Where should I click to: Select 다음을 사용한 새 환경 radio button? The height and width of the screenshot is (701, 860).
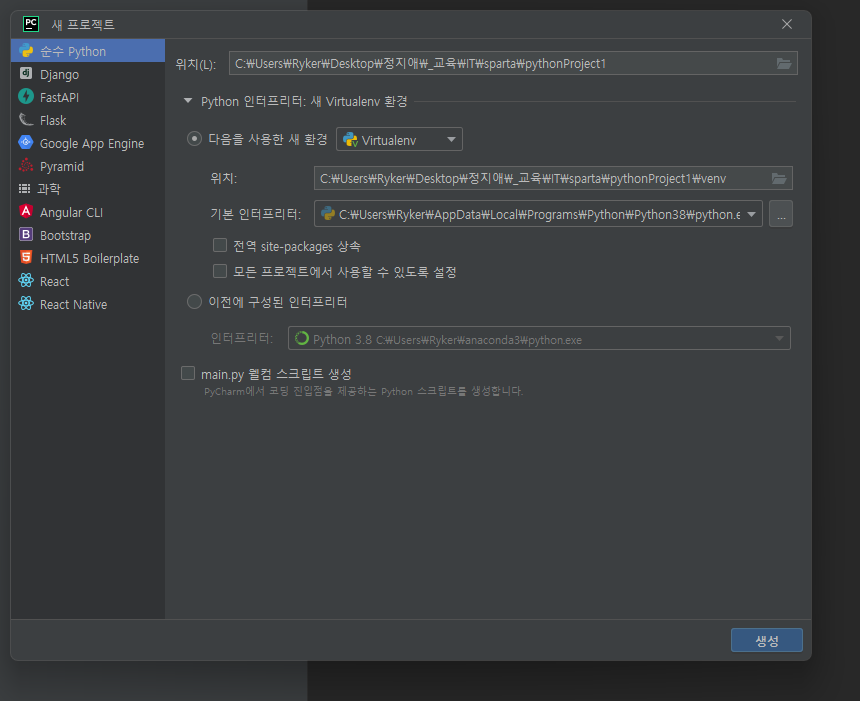point(194,139)
